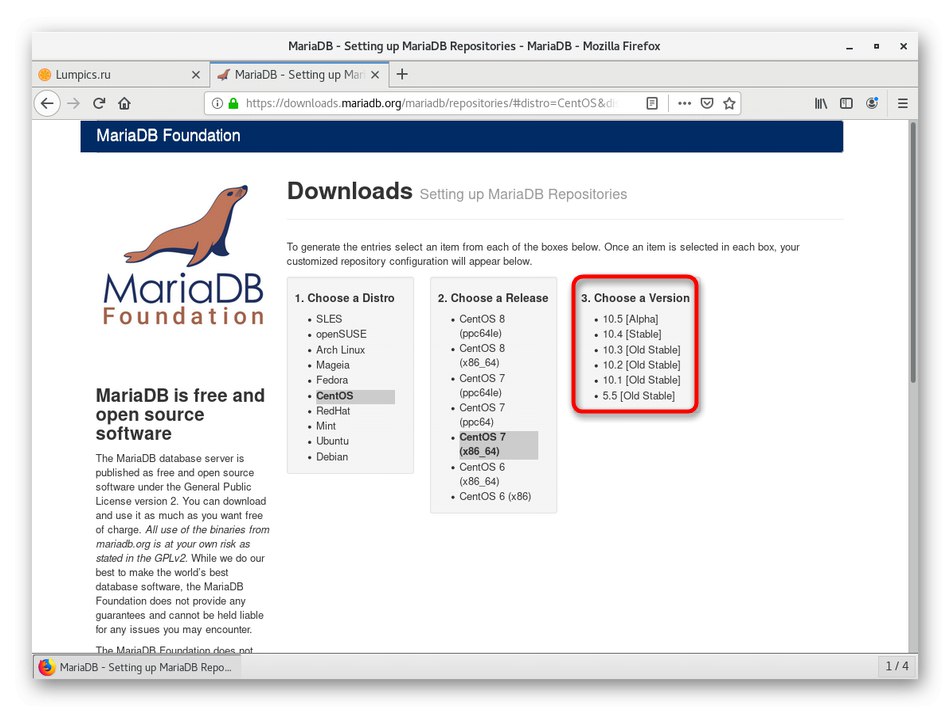Screen dimensions: 950x711
Task: Pick version 5.5 [Old Stable]
Action: coord(639,396)
